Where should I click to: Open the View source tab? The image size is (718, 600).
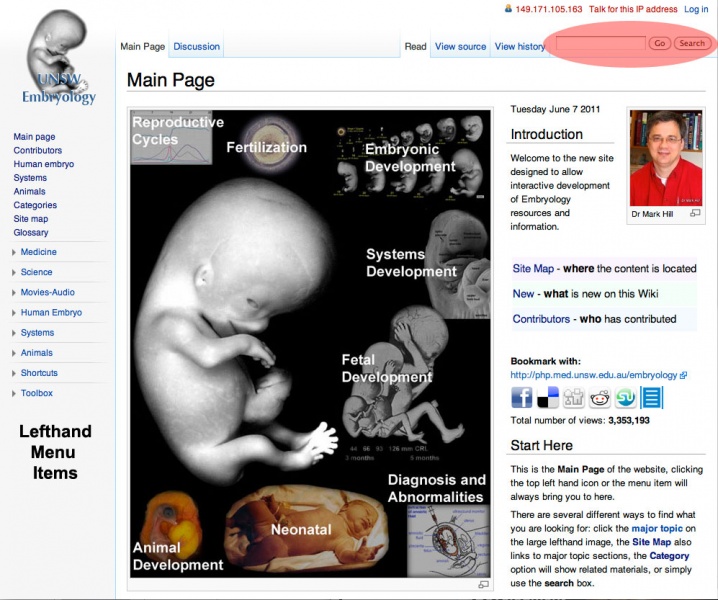tap(460, 46)
